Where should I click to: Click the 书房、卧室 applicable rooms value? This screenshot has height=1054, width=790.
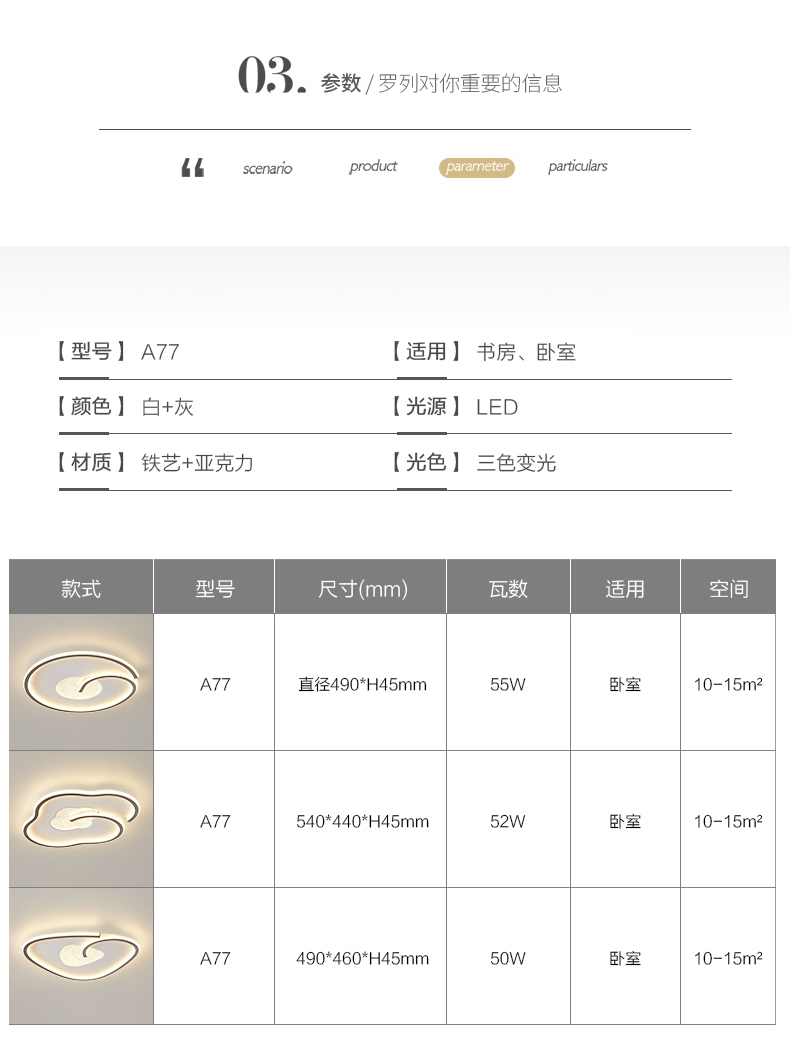point(526,352)
